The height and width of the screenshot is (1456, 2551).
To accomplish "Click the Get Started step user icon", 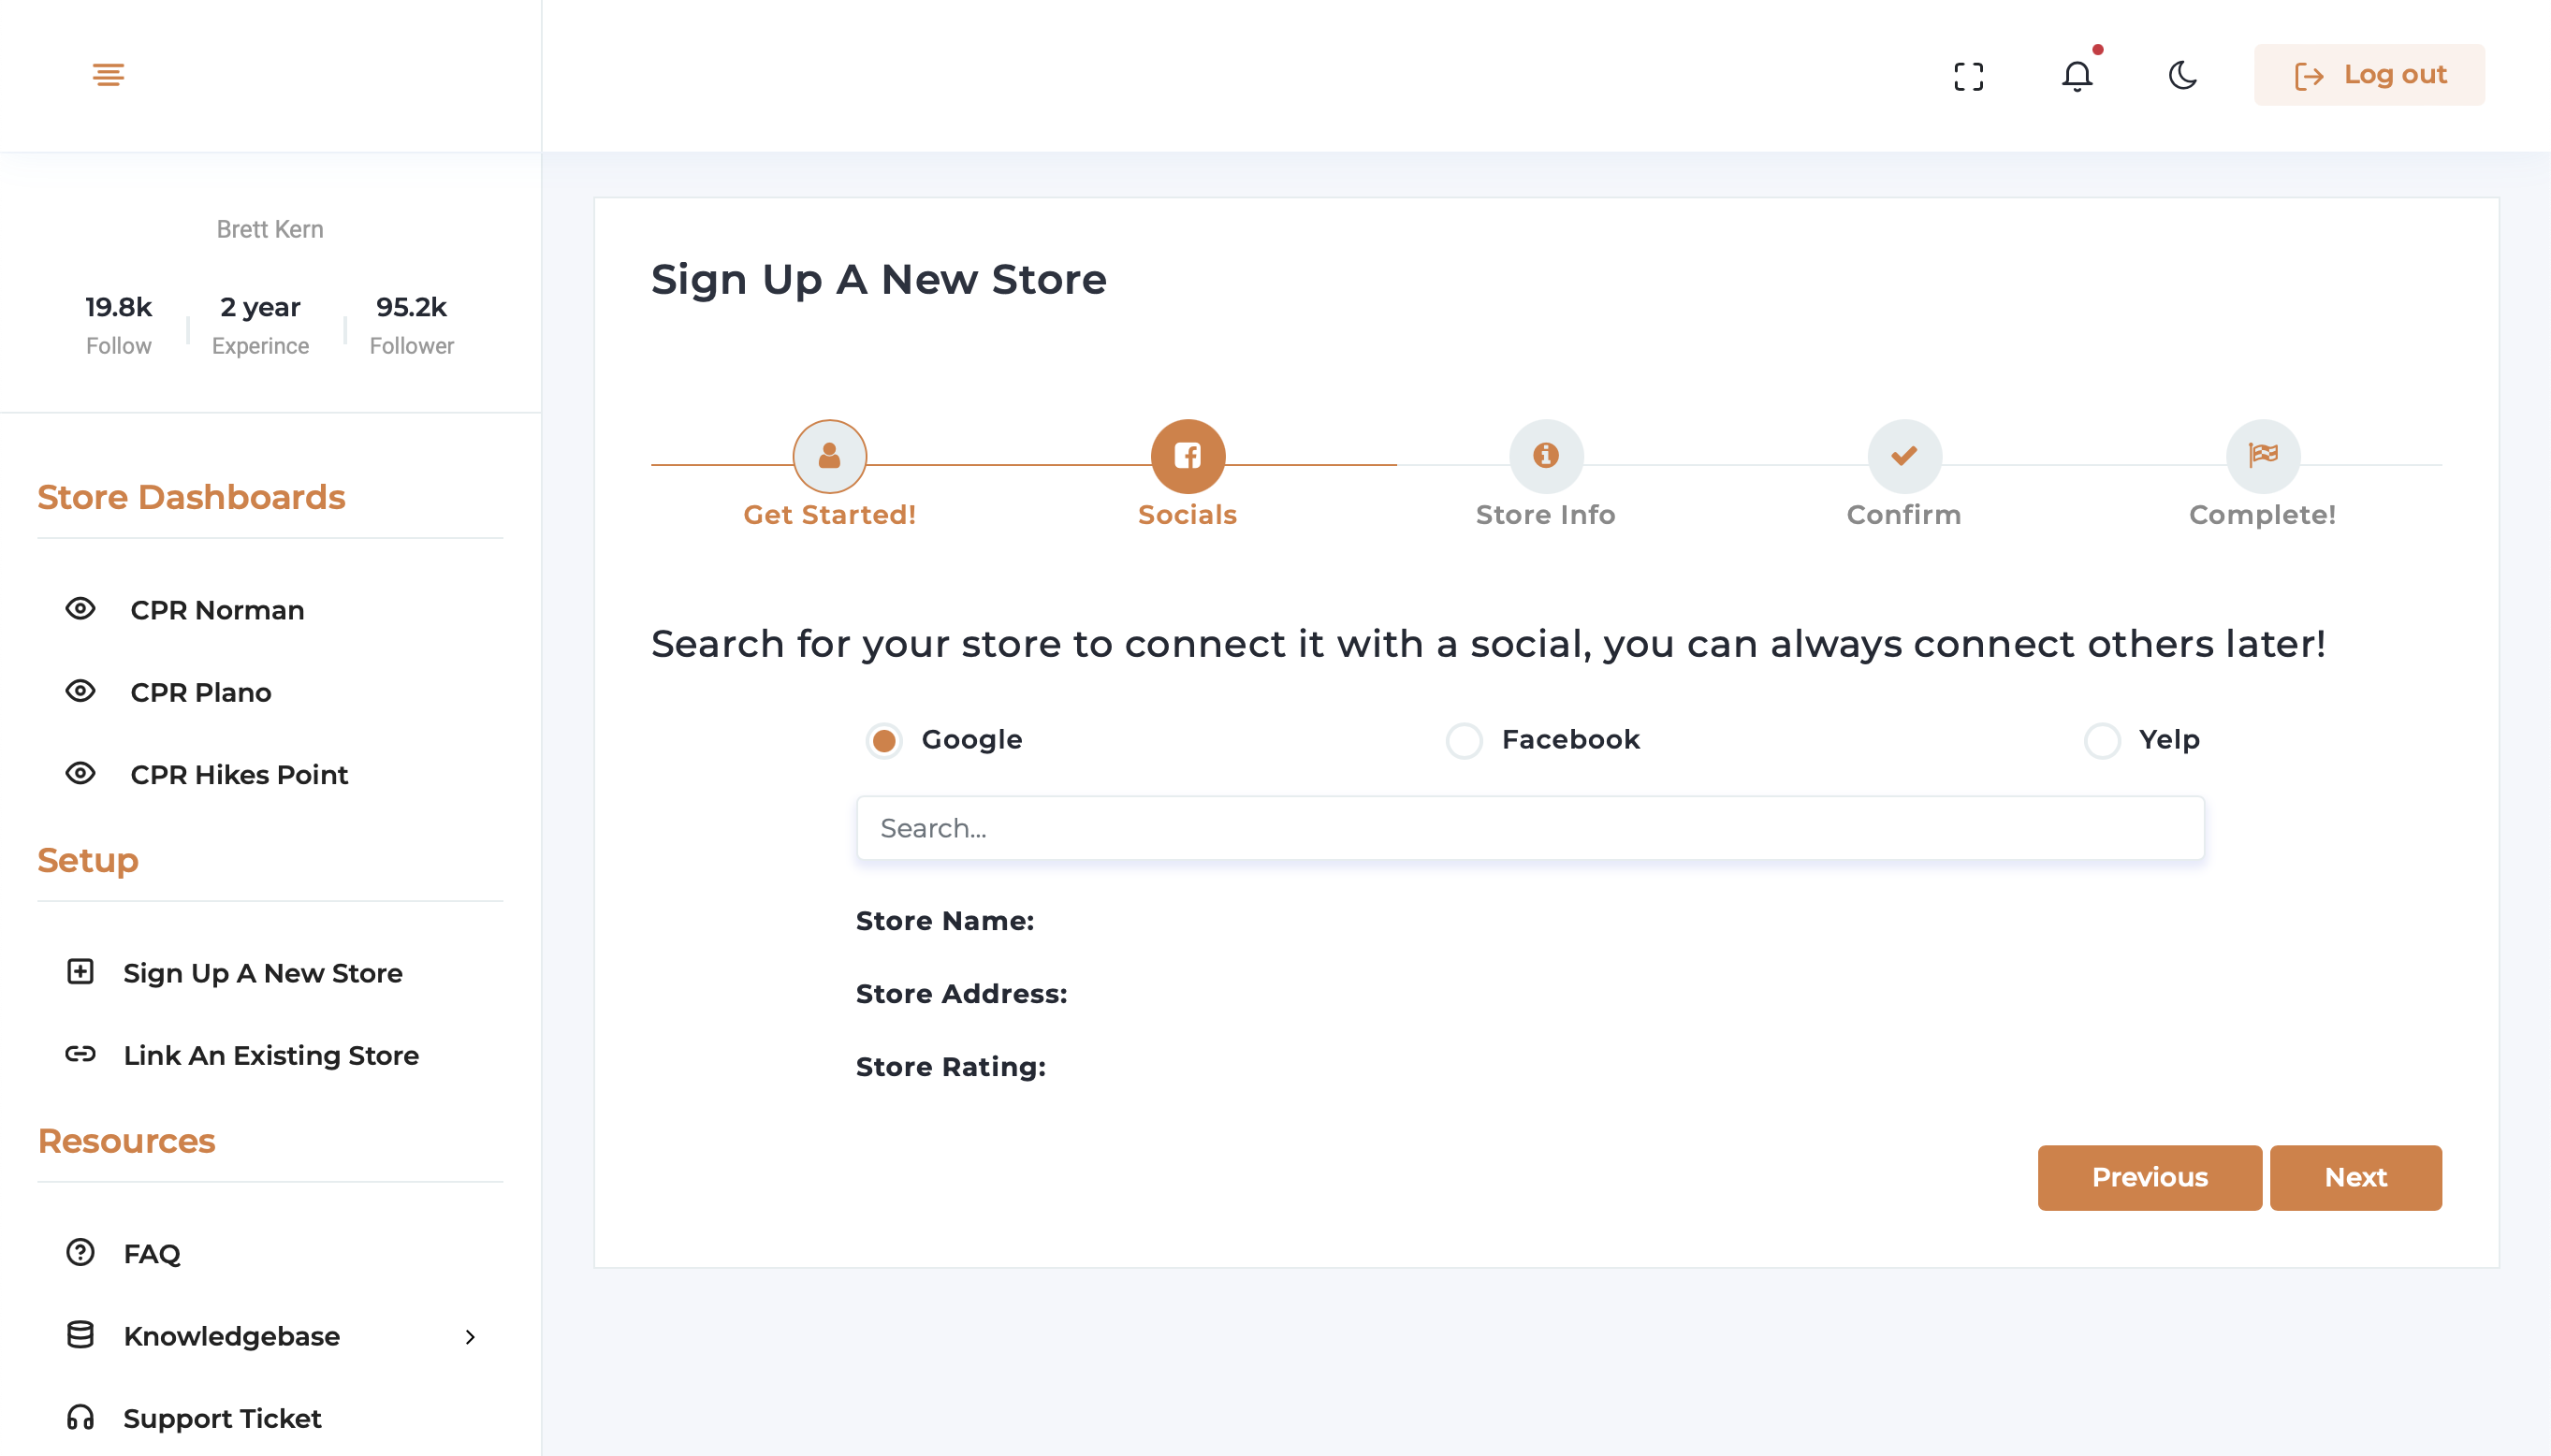I will pyautogui.click(x=829, y=456).
